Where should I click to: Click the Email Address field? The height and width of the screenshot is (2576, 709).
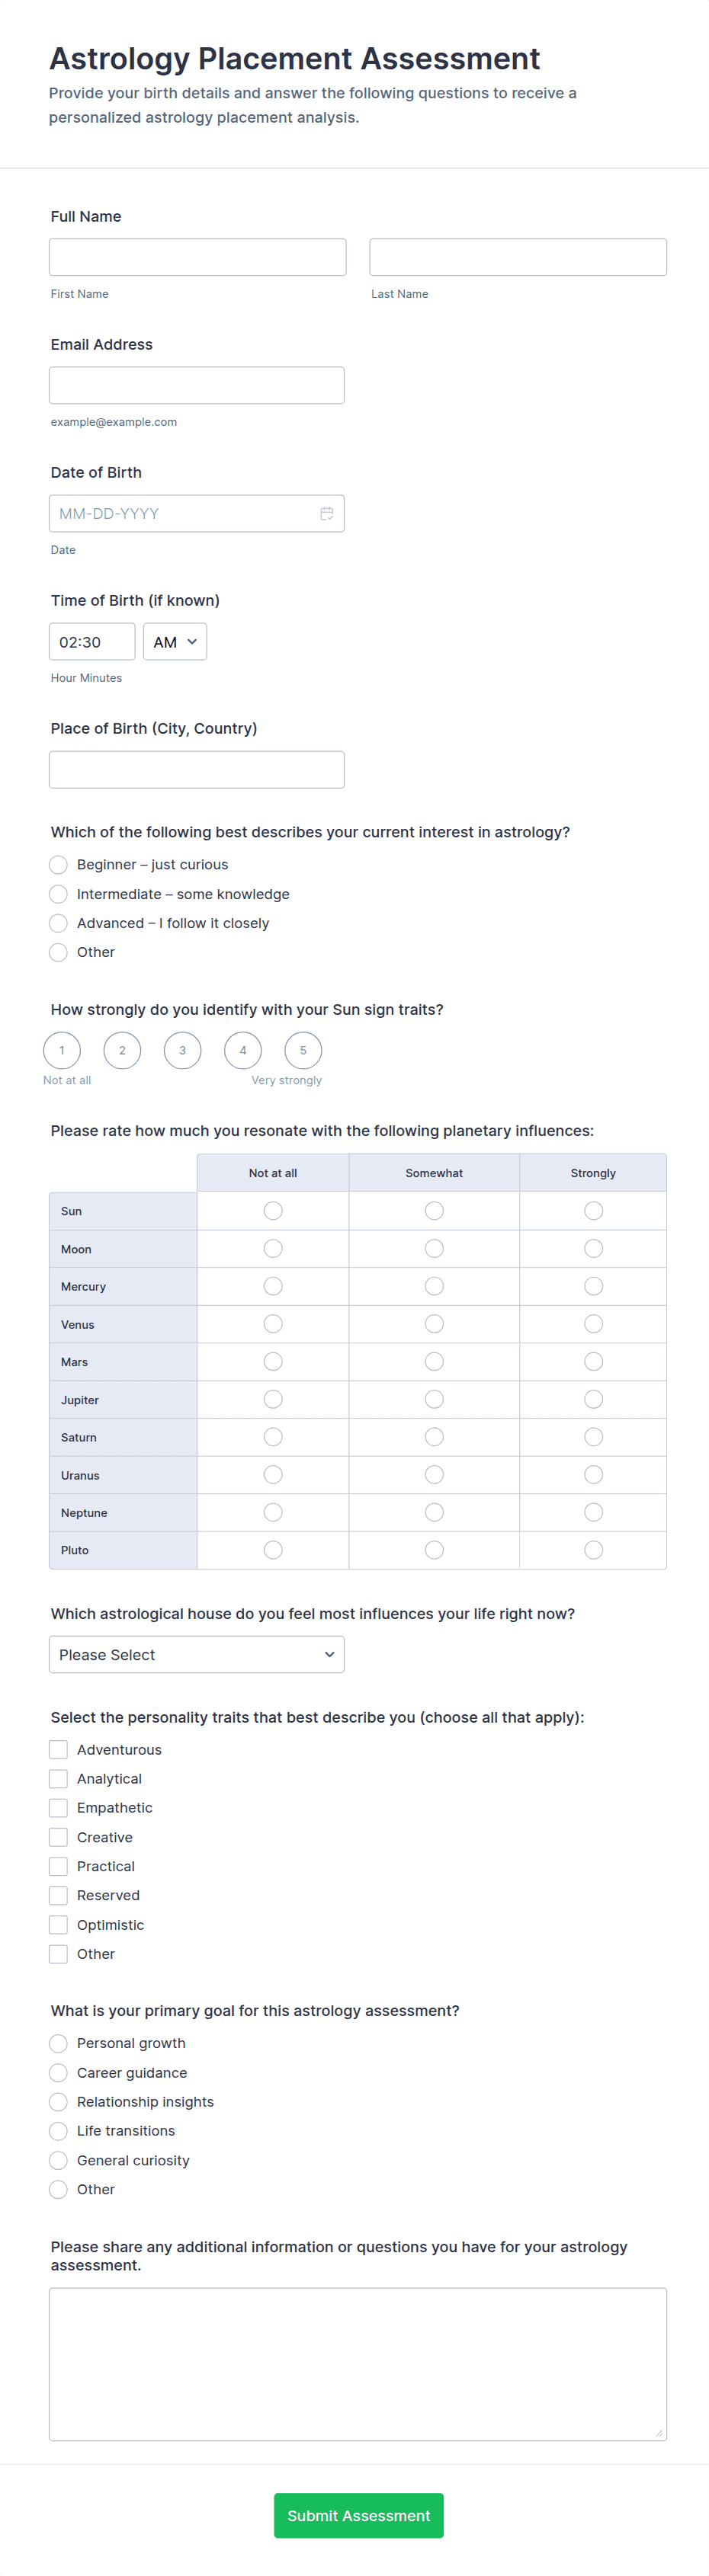click(196, 385)
